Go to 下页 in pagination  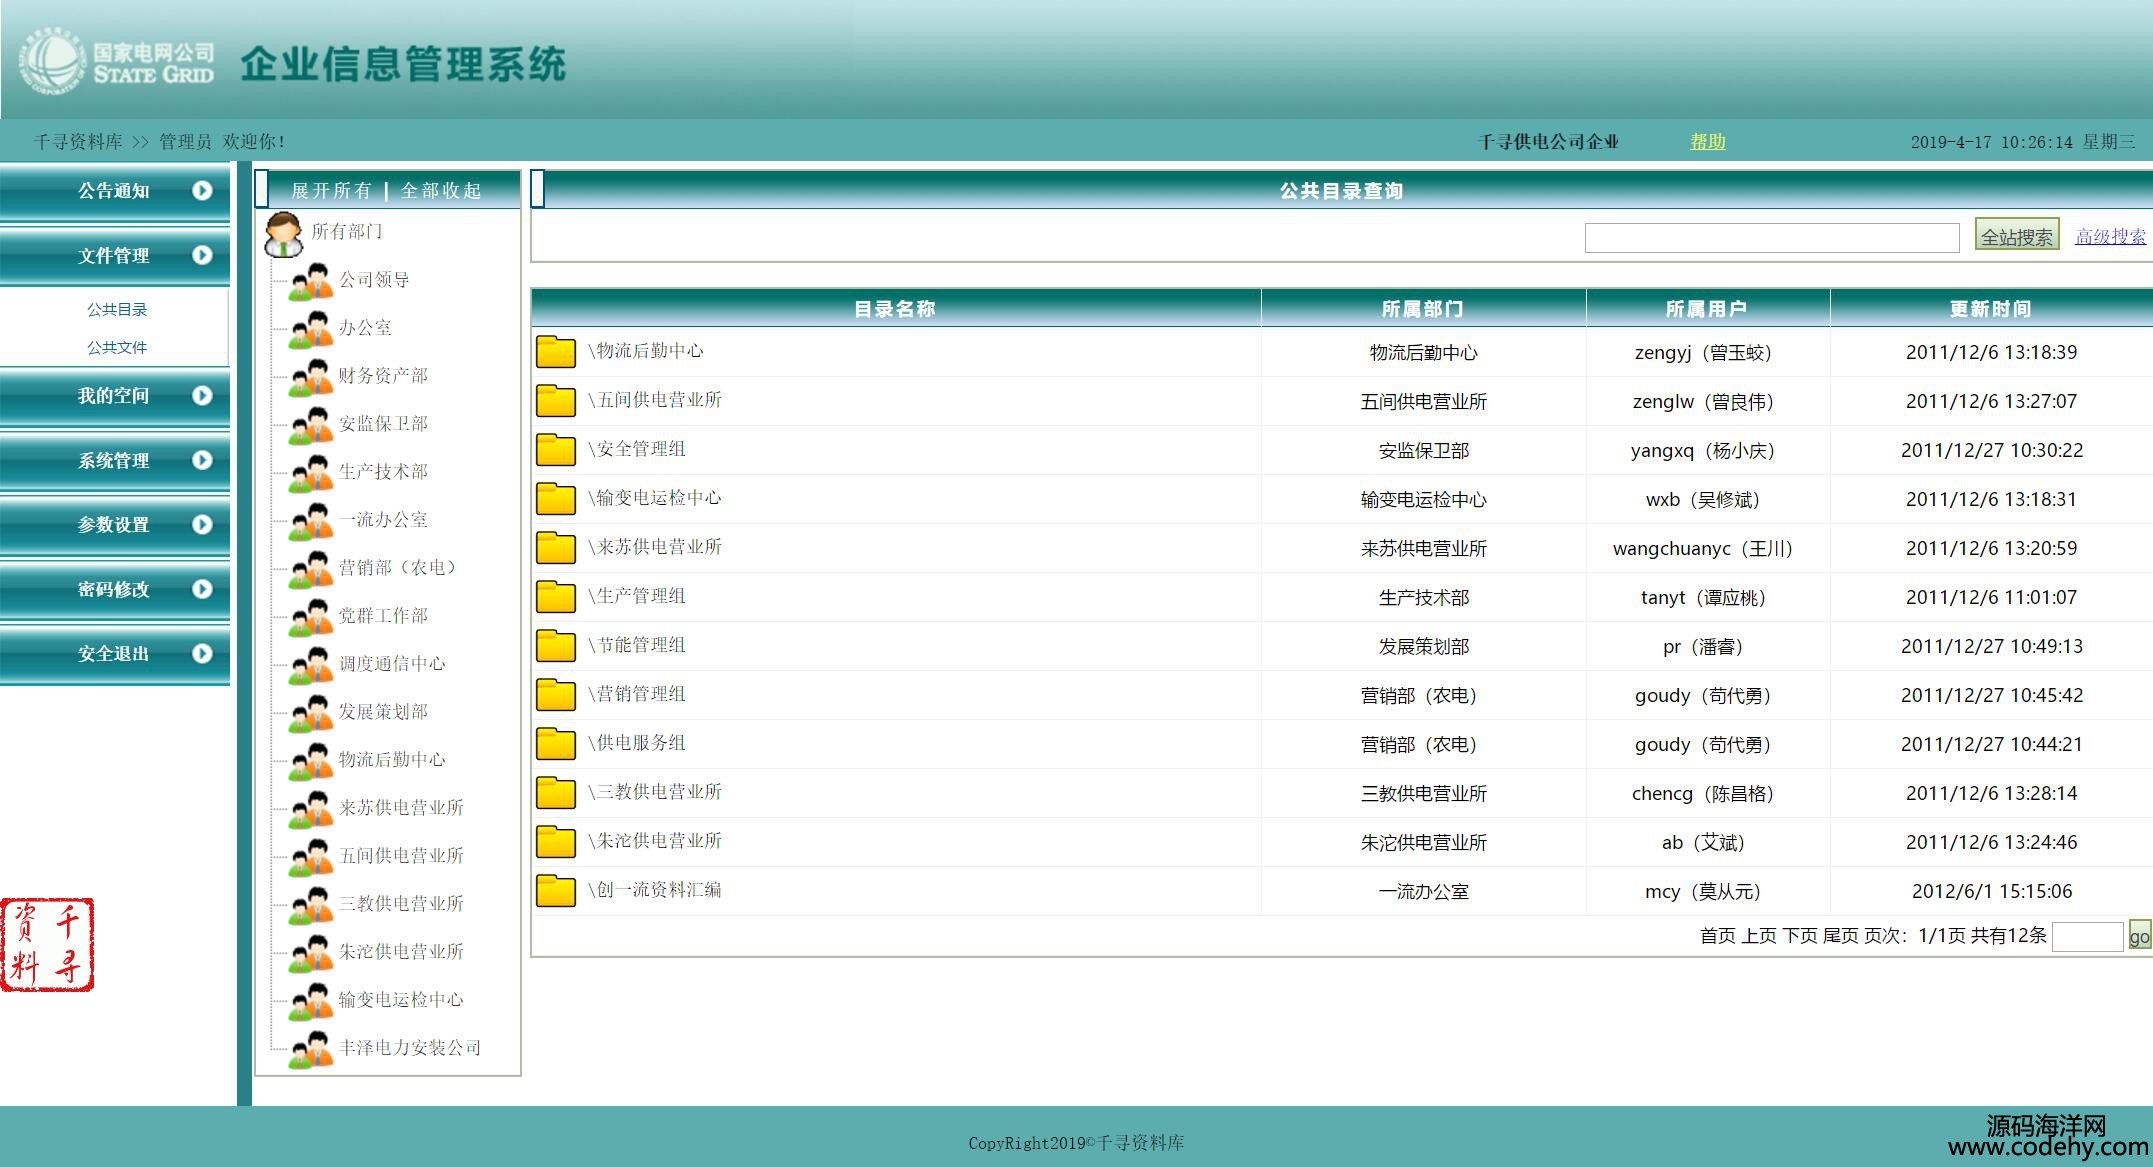[1800, 936]
